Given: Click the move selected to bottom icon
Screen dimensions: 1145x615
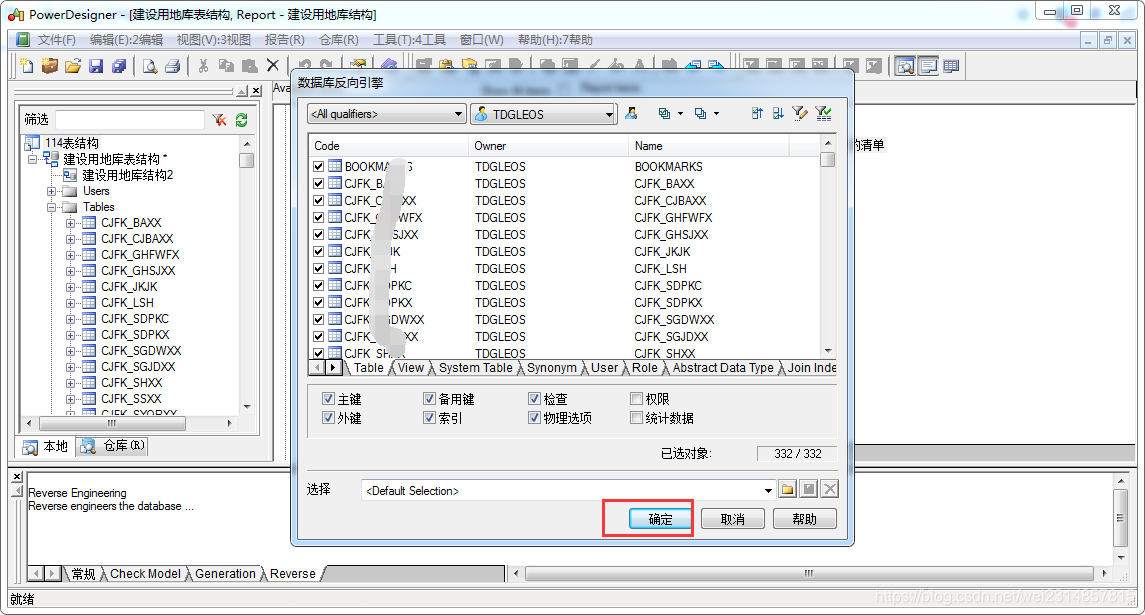Looking at the screenshot, I should tap(778, 113).
